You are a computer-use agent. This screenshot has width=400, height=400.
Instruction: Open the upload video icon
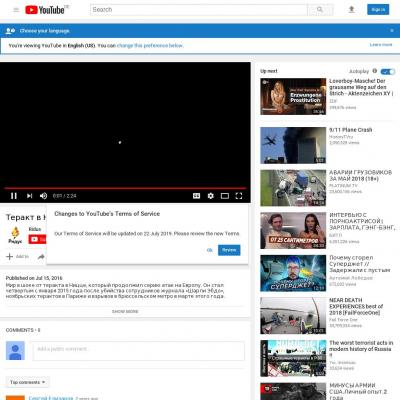(351, 10)
